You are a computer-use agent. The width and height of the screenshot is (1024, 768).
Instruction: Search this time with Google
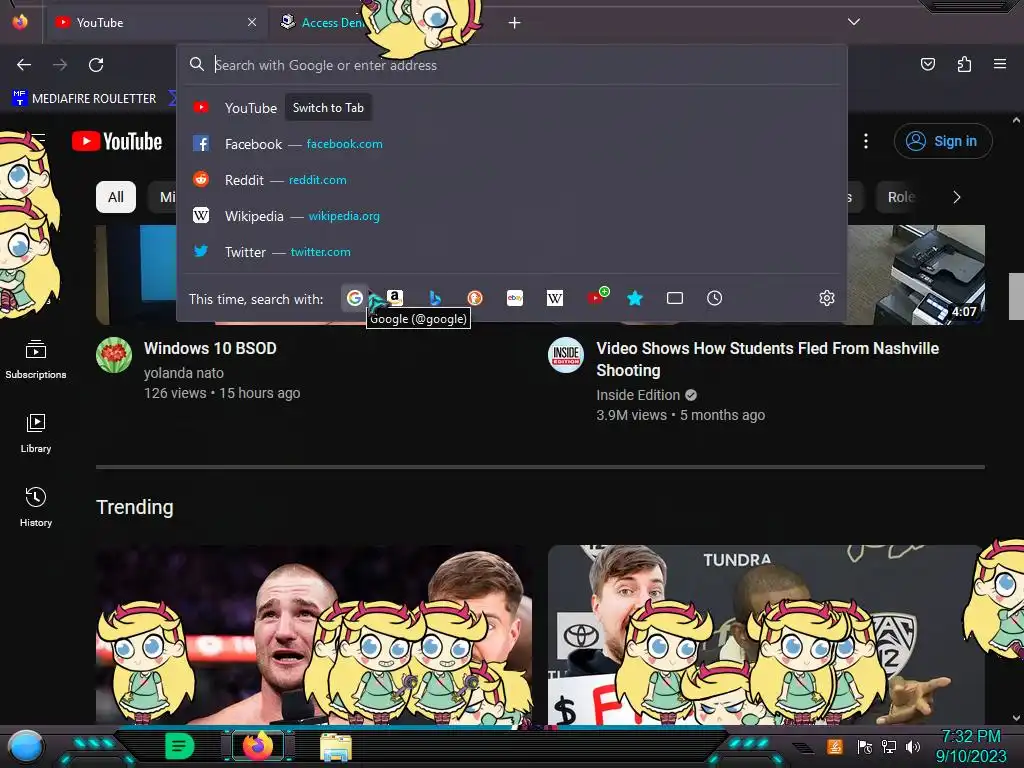coord(355,298)
